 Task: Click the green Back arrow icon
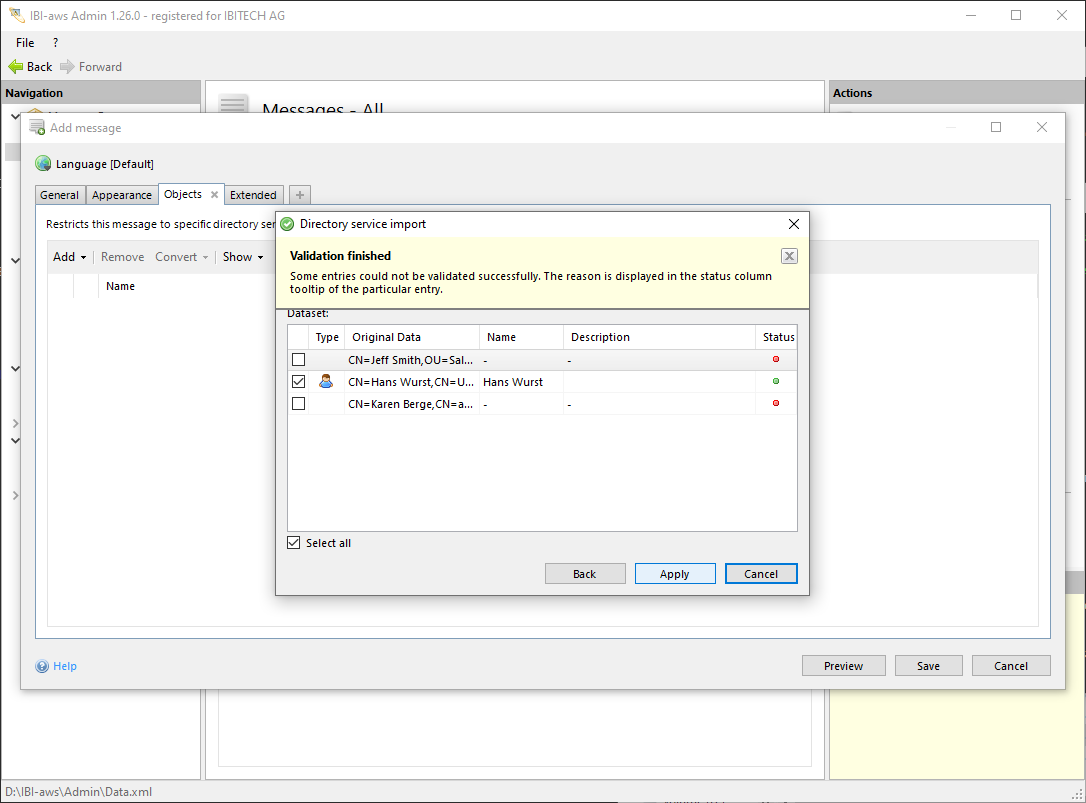coord(16,67)
